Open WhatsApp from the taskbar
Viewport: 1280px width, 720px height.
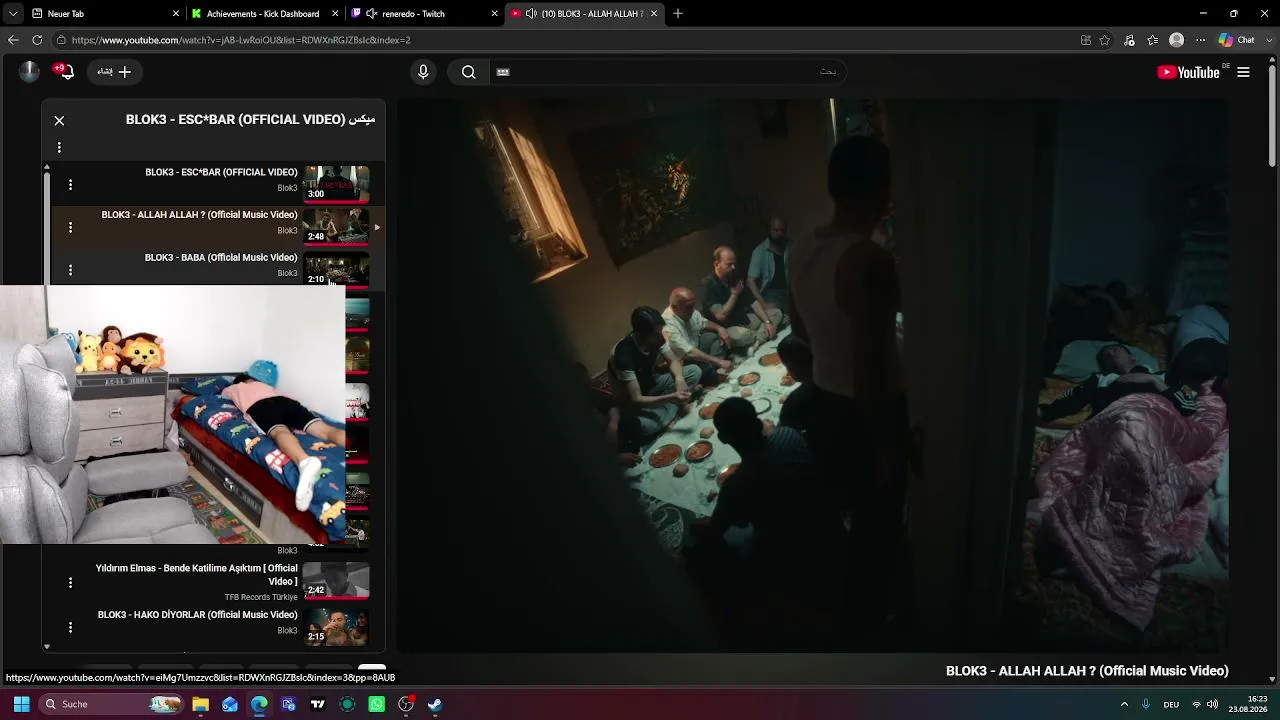[377, 704]
